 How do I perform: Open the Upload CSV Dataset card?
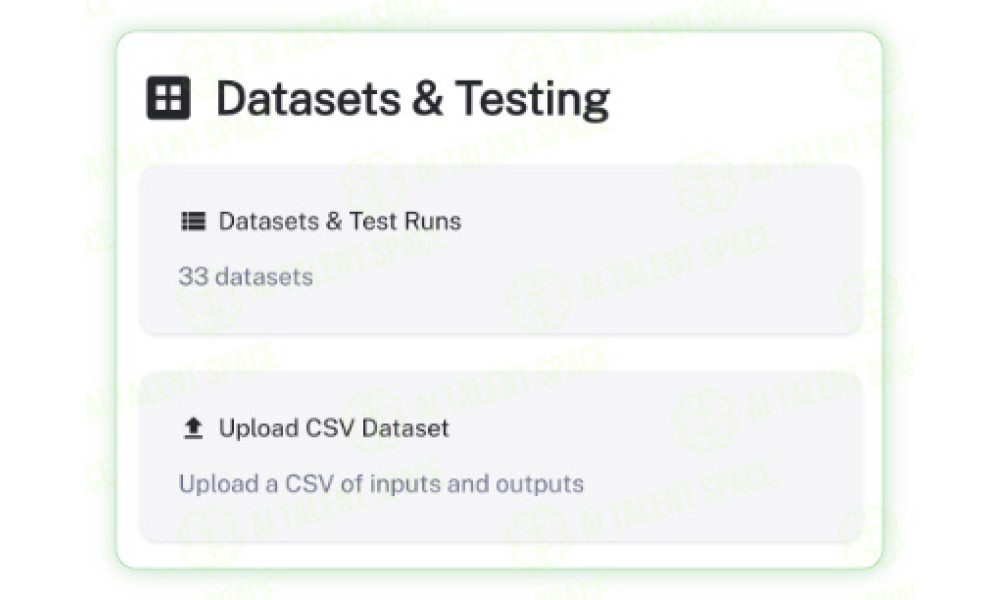pos(501,457)
